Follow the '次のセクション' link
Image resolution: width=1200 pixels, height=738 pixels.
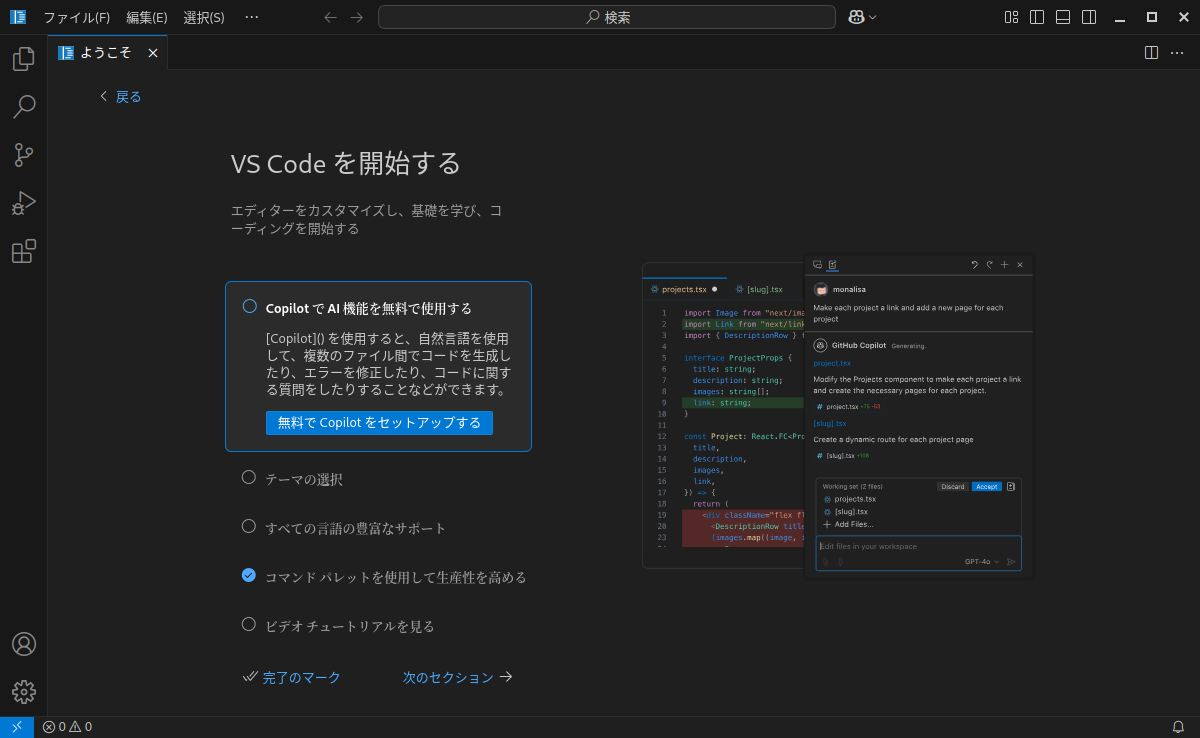click(447, 677)
